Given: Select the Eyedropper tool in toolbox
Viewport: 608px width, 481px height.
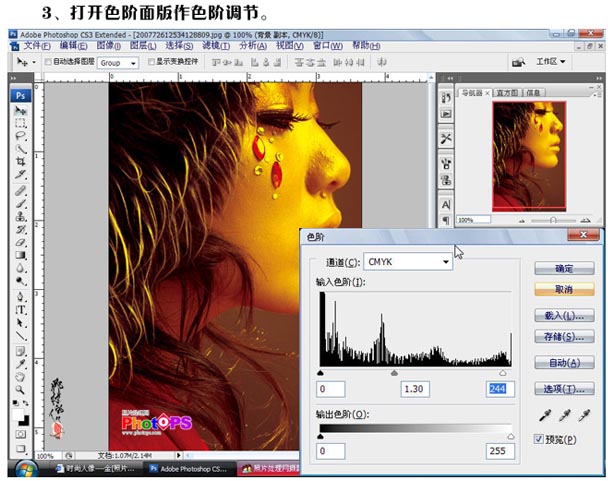Looking at the screenshot, I should [x=21, y=364].
